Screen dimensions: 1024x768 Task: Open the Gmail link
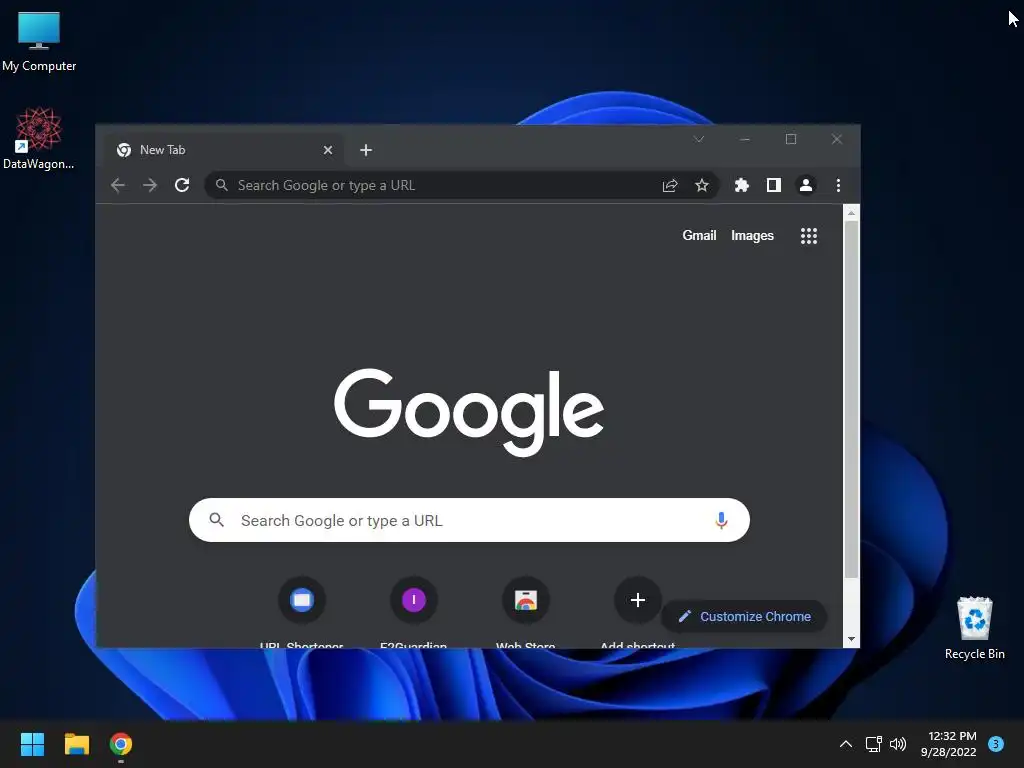coord(699,236)
